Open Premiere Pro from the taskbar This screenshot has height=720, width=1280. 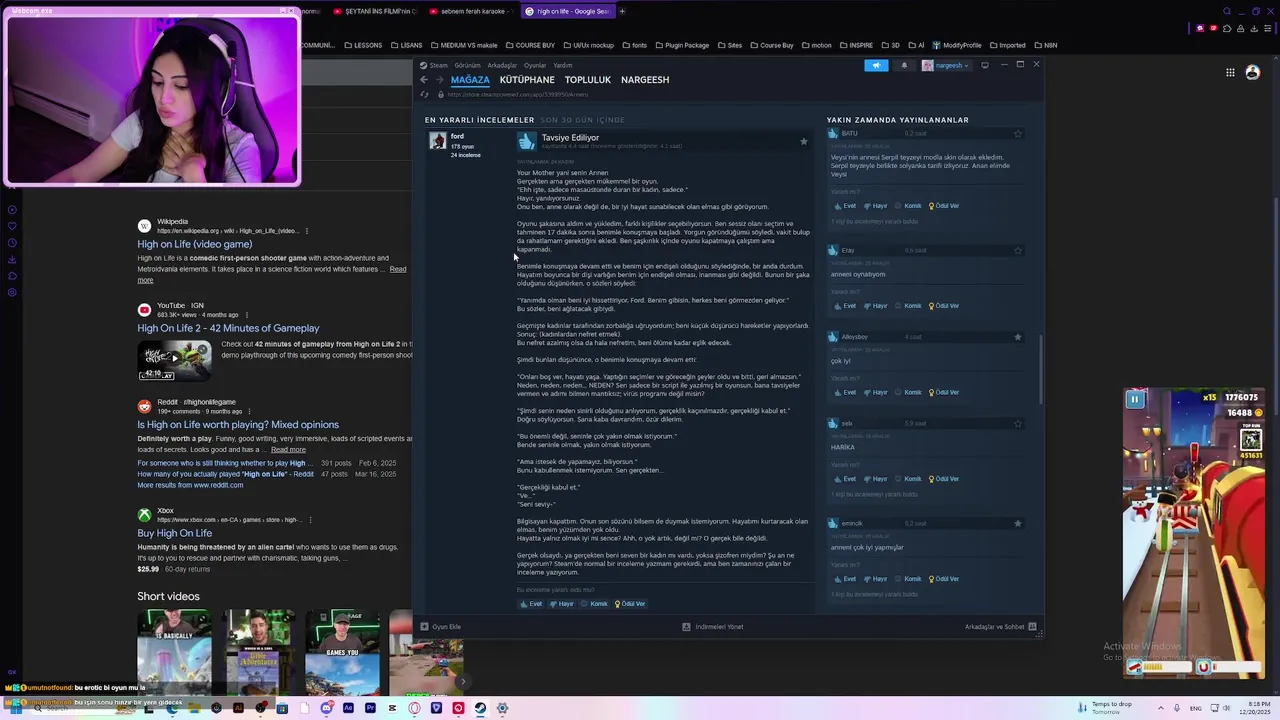pyautogui.click(x=370, y=708)
